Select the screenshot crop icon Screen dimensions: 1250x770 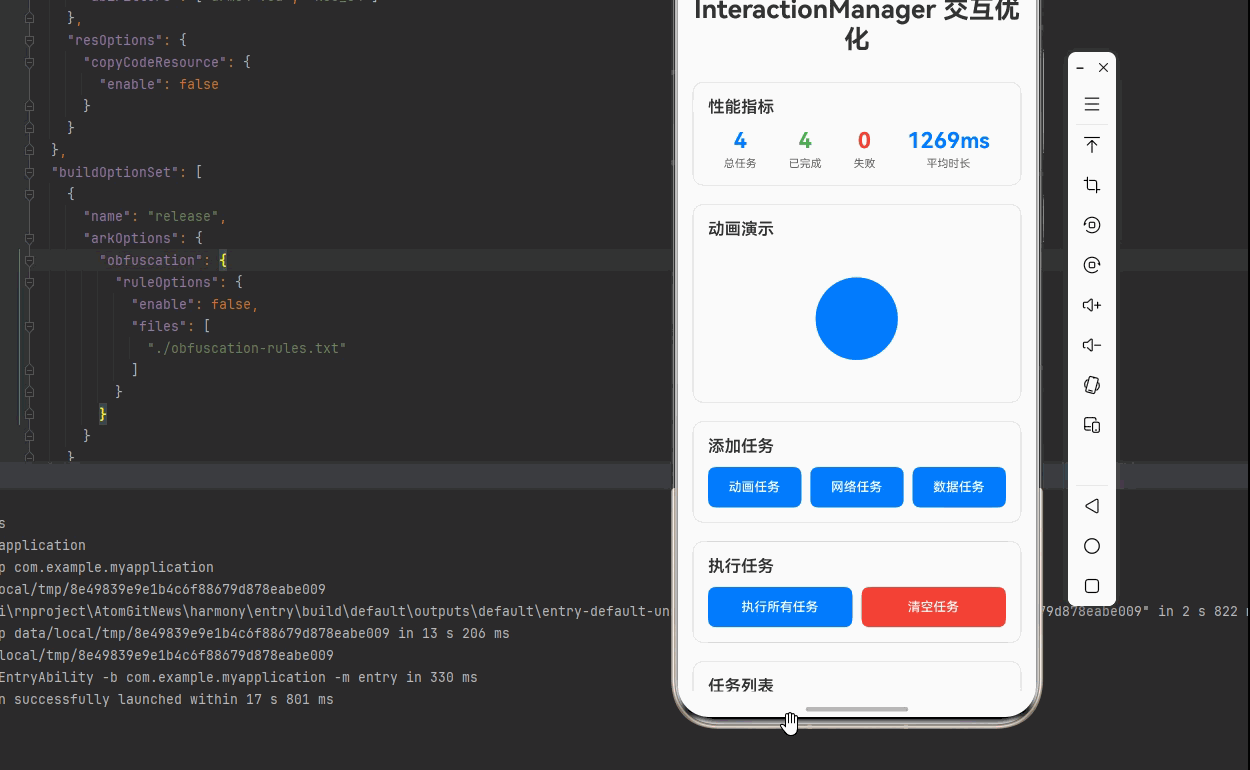[1091, 185]
